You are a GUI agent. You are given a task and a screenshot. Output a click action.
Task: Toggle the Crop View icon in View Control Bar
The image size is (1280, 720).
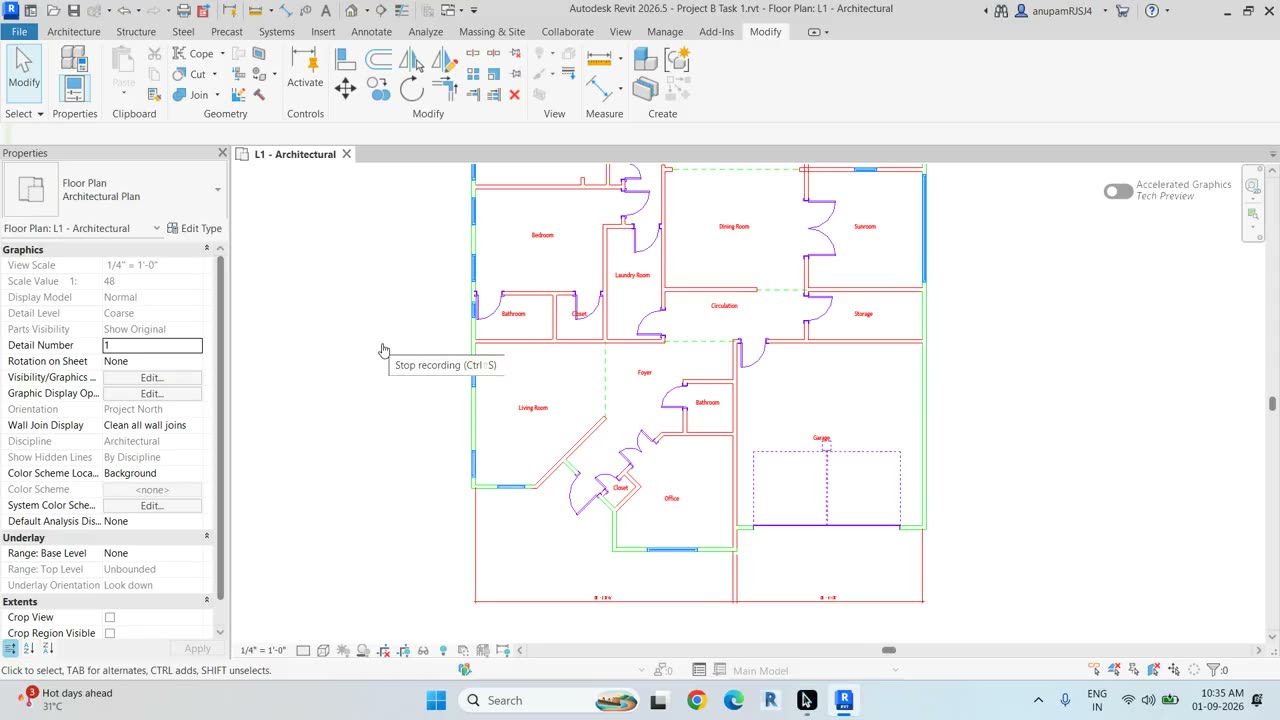(x=383, y=650)
